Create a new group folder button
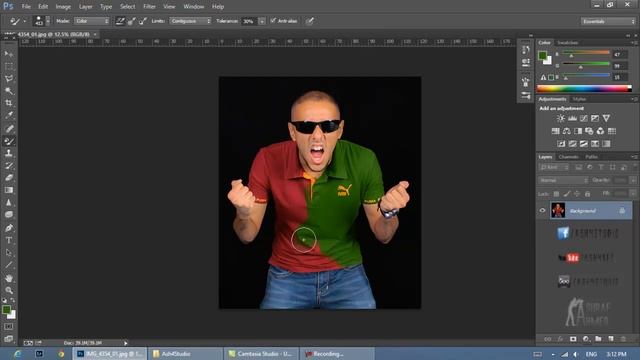Image resolution: width=640 pixels, height=360 pixels. [598, 339]
